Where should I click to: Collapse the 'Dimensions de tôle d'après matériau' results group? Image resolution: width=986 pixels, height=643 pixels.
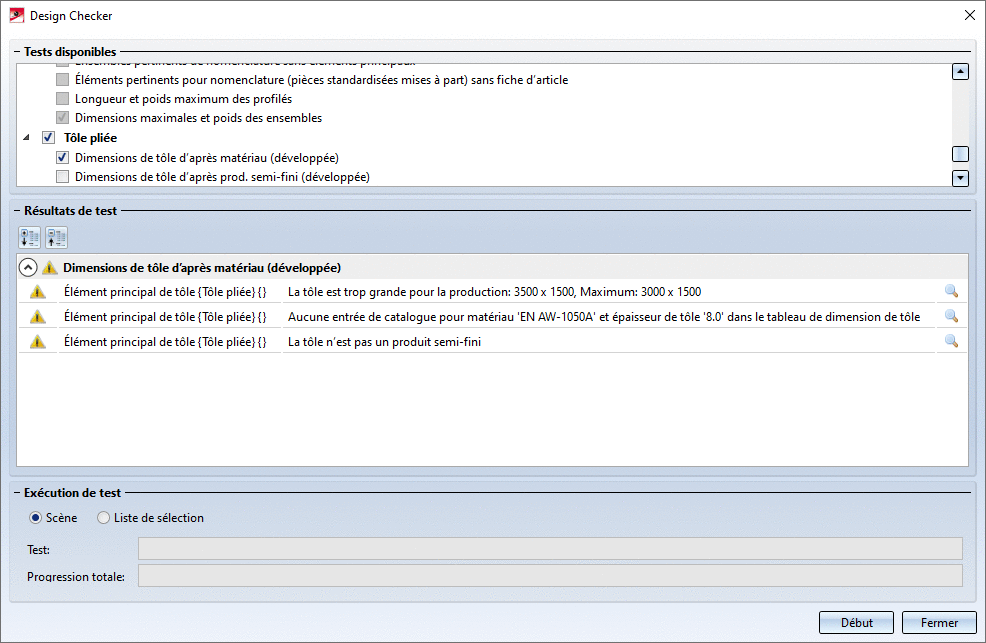pyautogui.click(x=28, y=268)
